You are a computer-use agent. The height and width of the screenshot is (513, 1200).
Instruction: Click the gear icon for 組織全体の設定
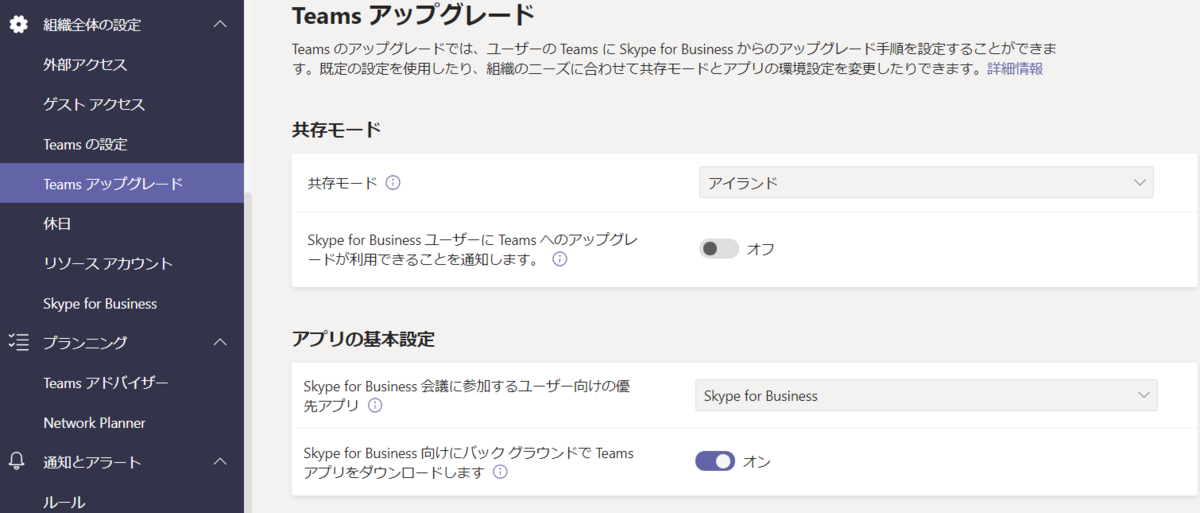tap(18, 24)
